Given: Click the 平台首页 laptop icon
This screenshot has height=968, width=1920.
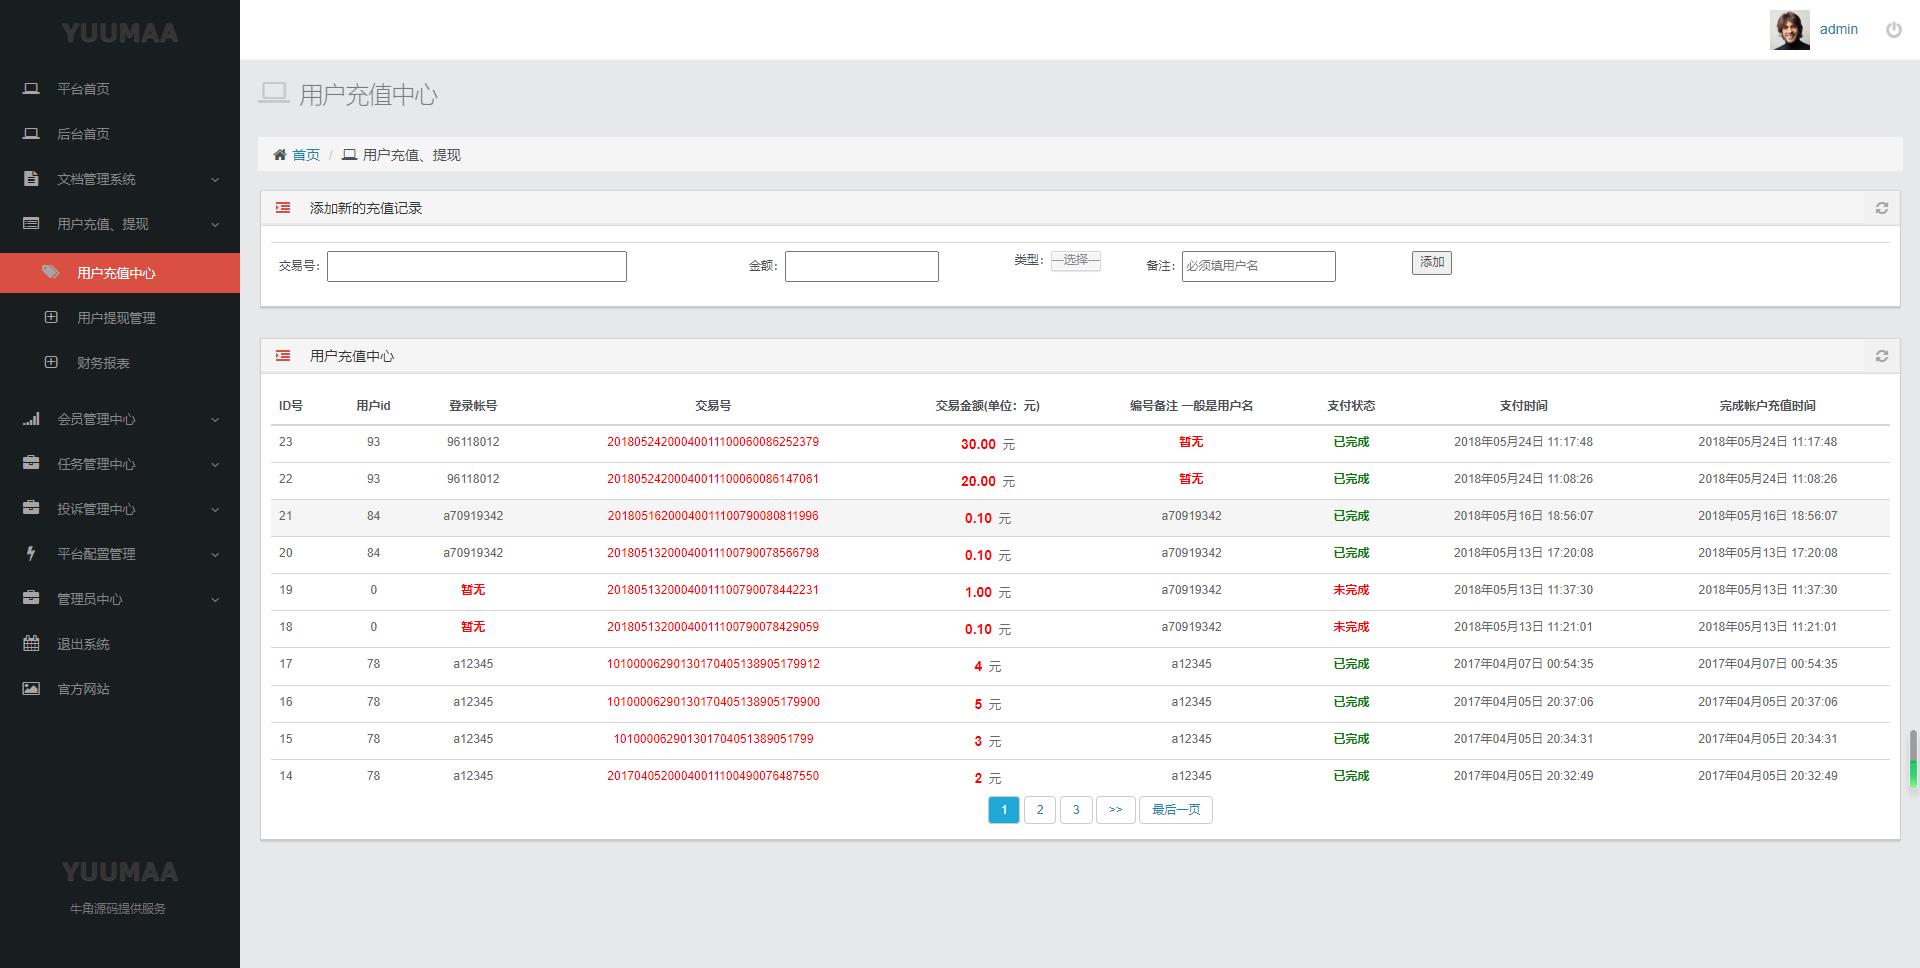Looking at the screenshot, I should coord(31,89).
